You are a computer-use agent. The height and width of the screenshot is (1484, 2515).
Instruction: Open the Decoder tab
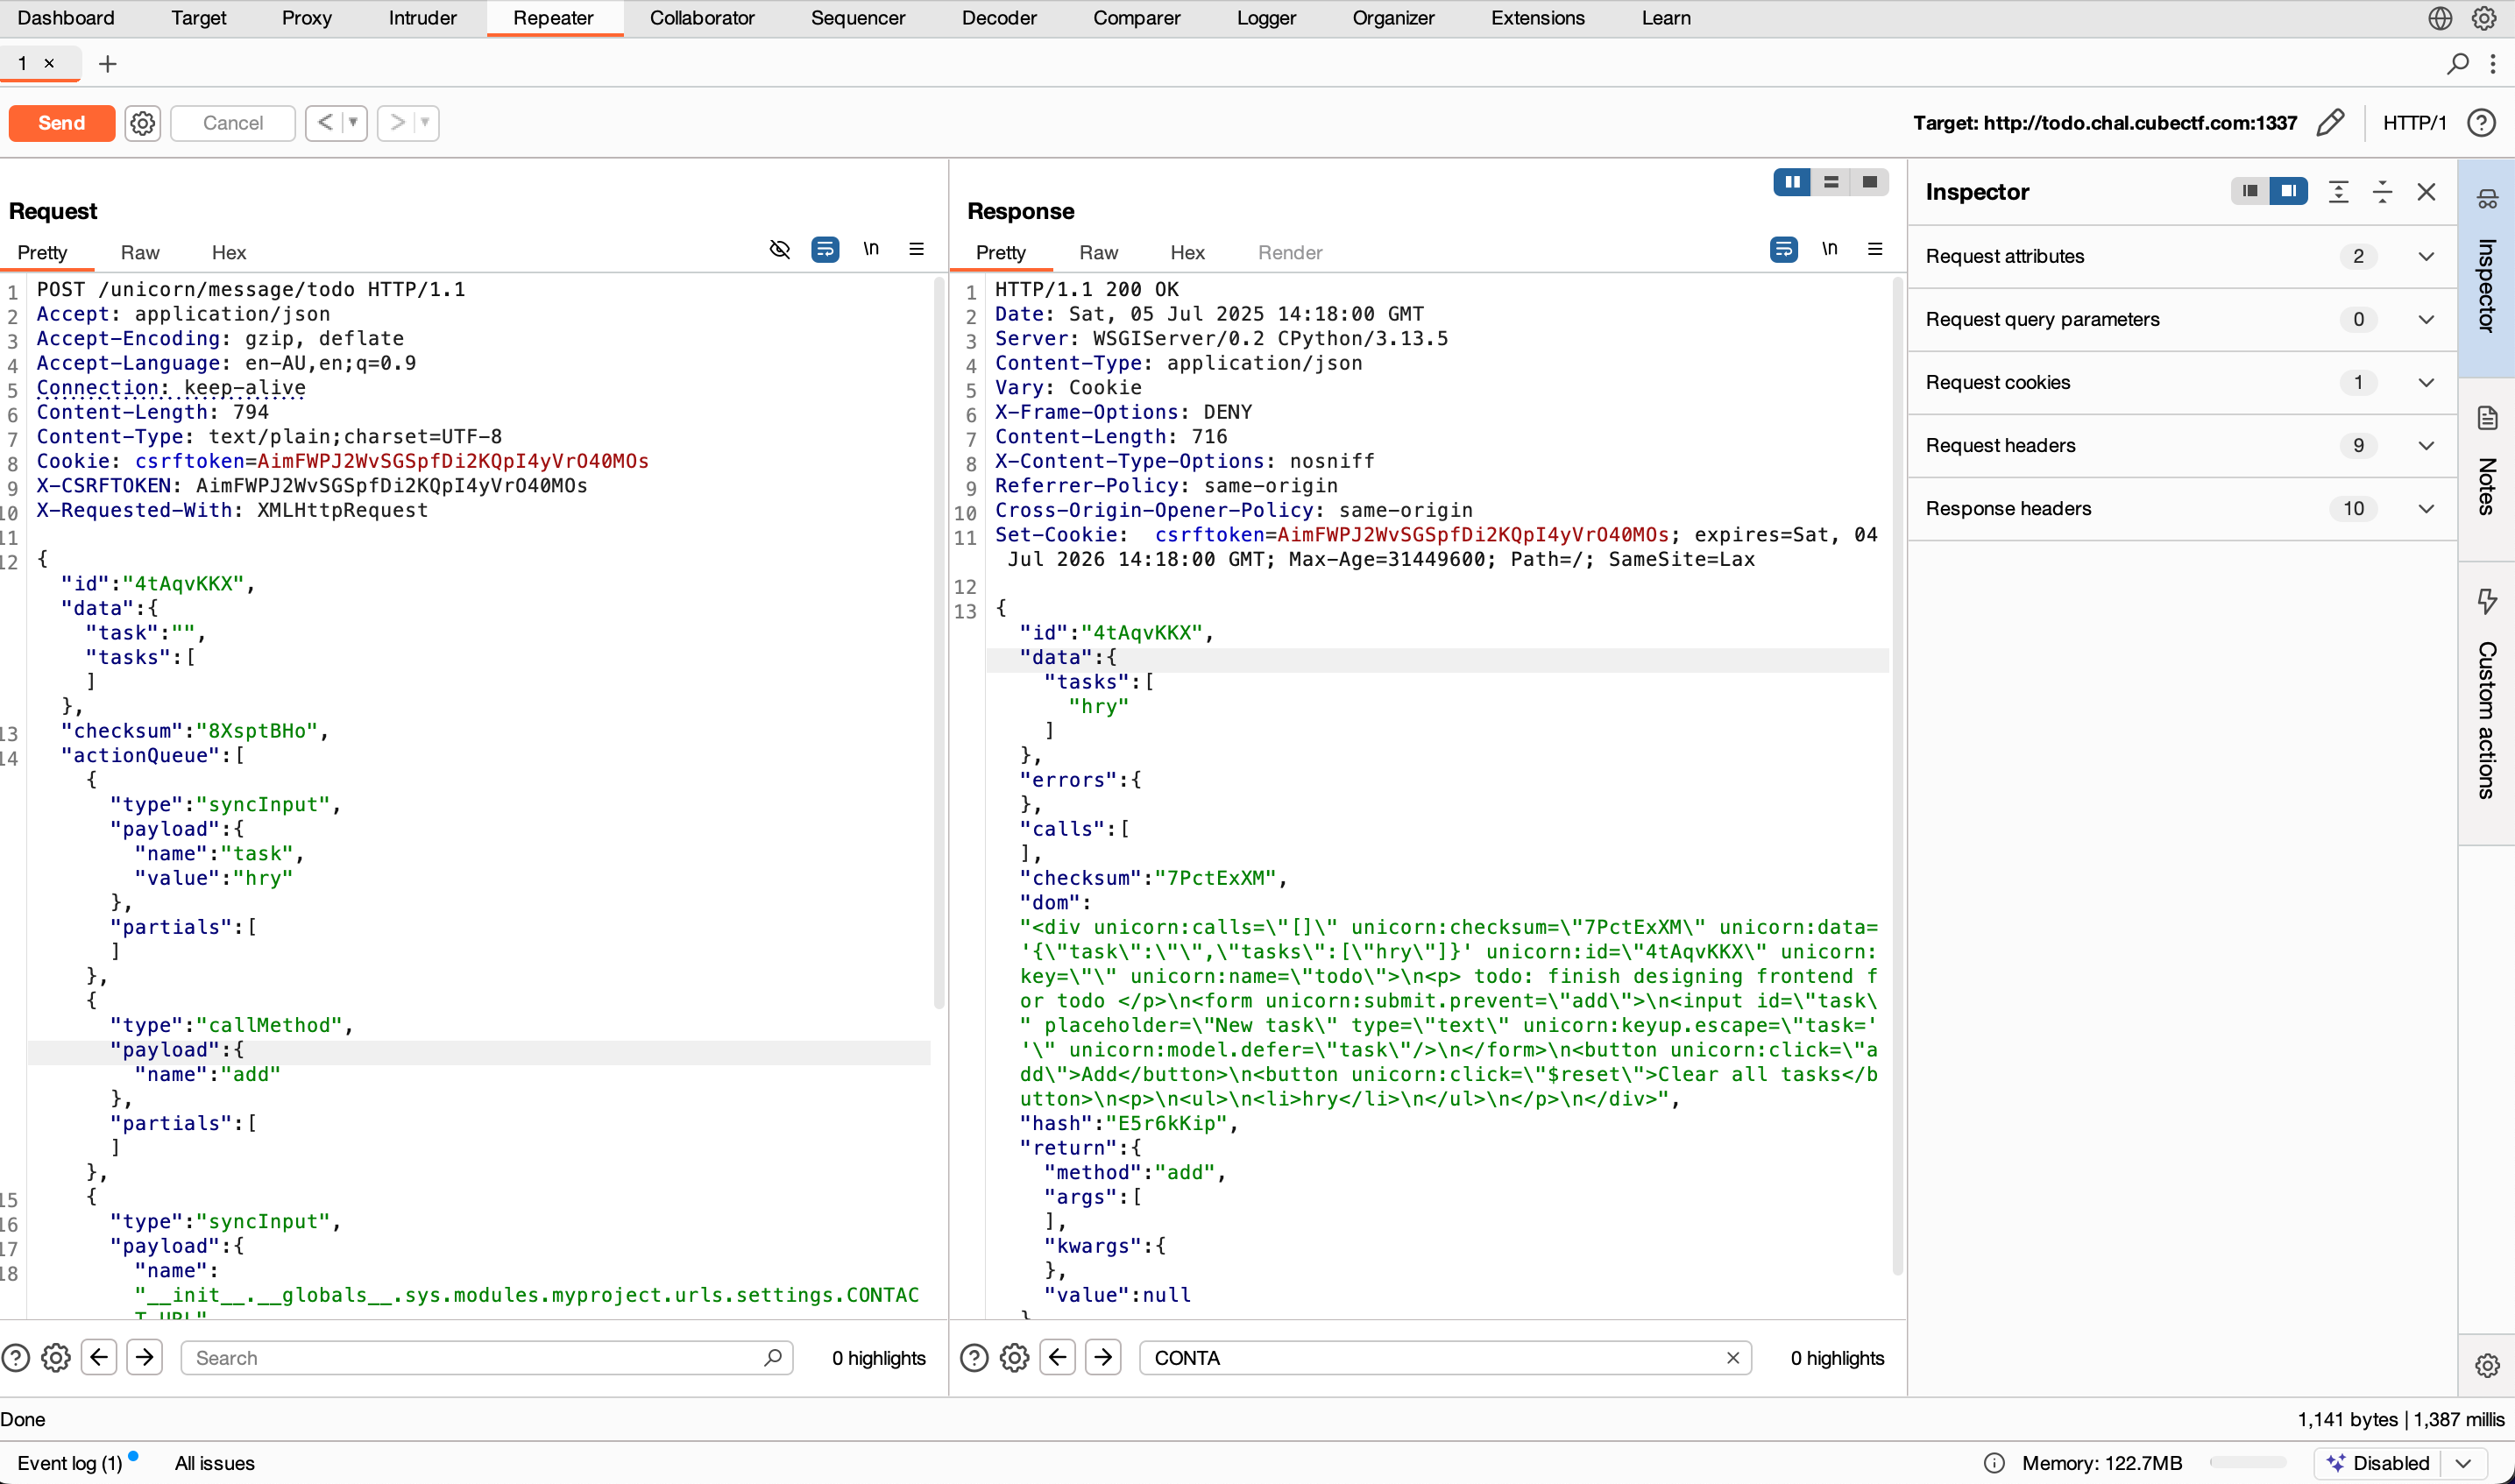[x=999, y=18]
